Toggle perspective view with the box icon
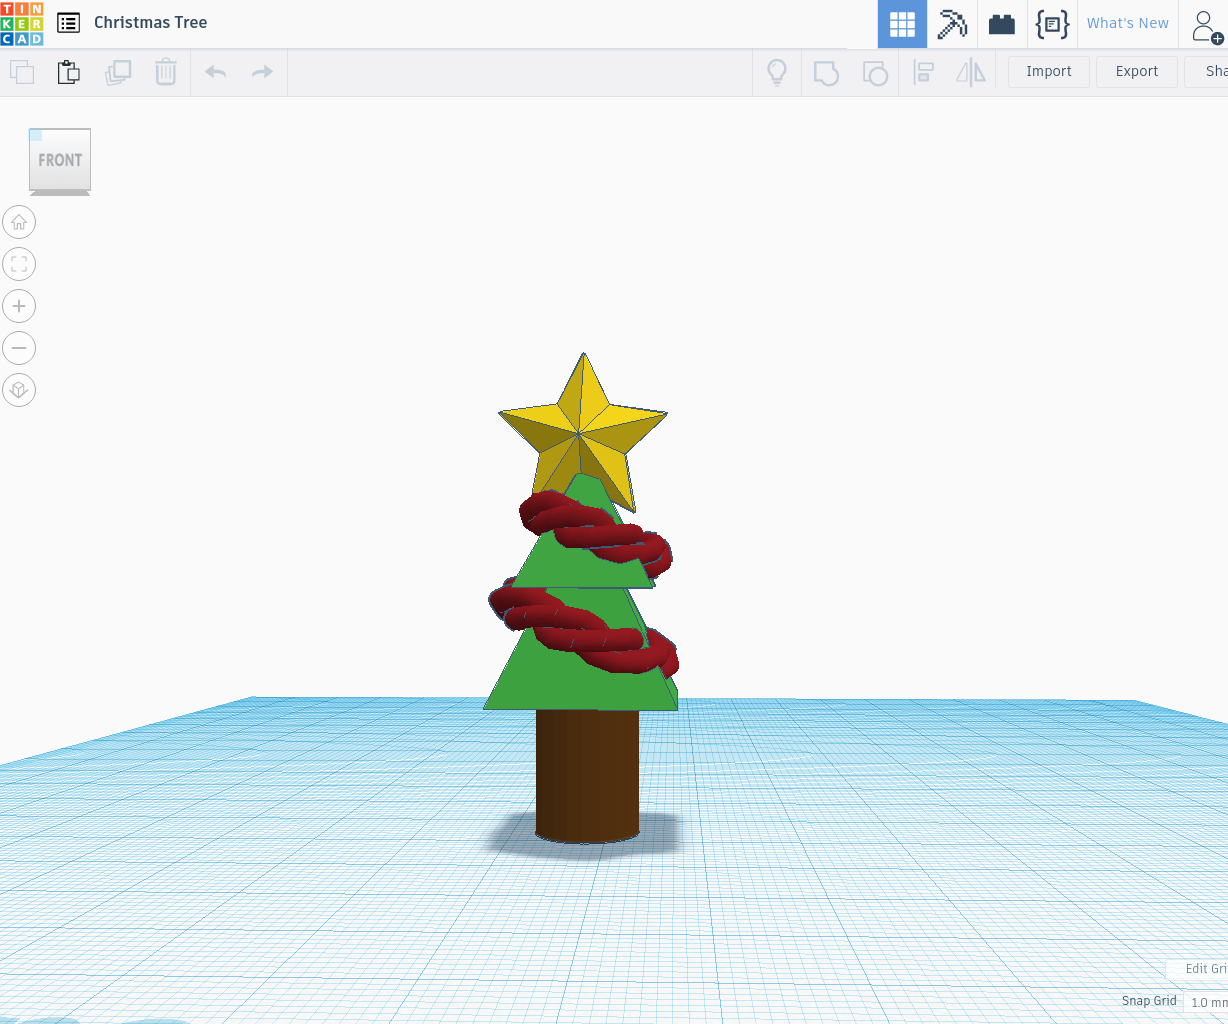 [19, 390]
